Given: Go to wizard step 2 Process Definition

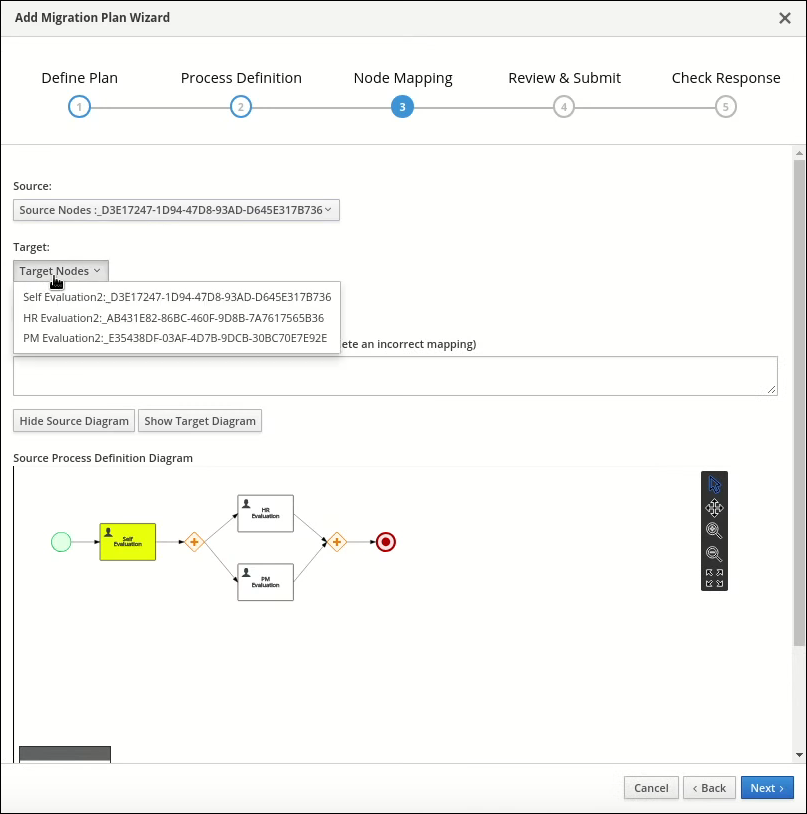Looking at the screenshot, I should coord(240,107).
